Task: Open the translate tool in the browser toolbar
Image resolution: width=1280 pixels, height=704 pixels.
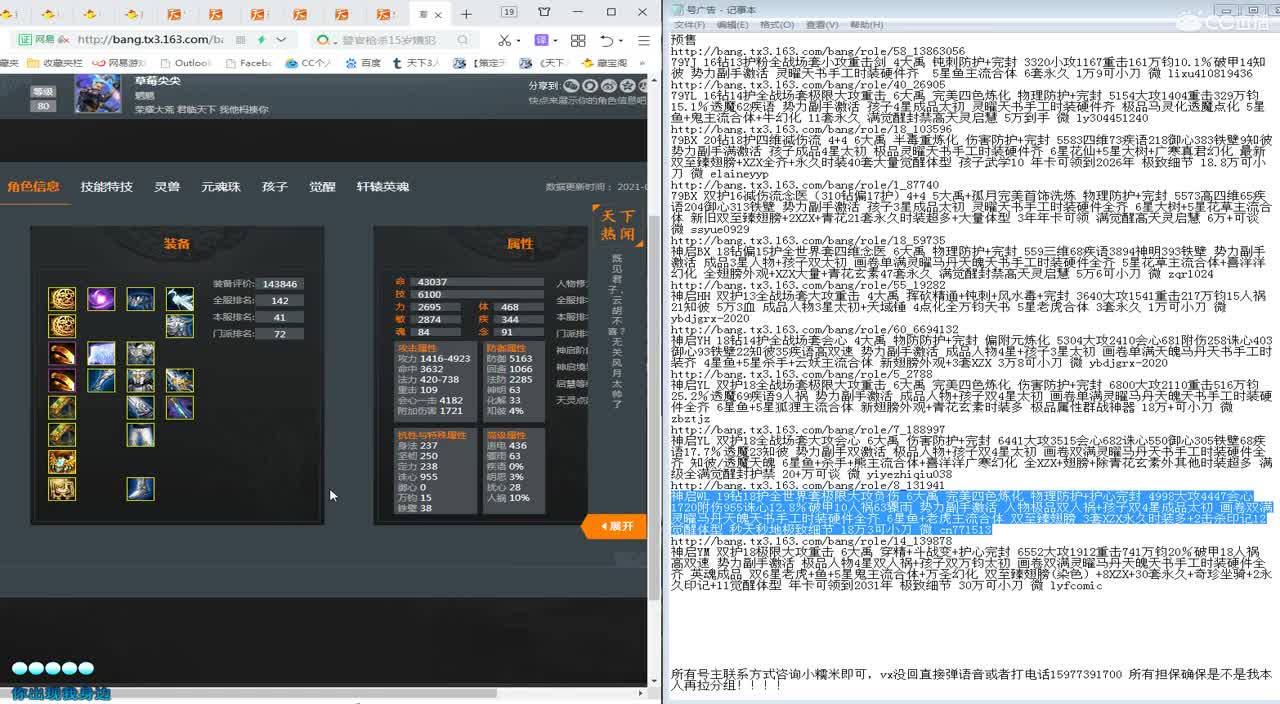Action: [543, 40]
